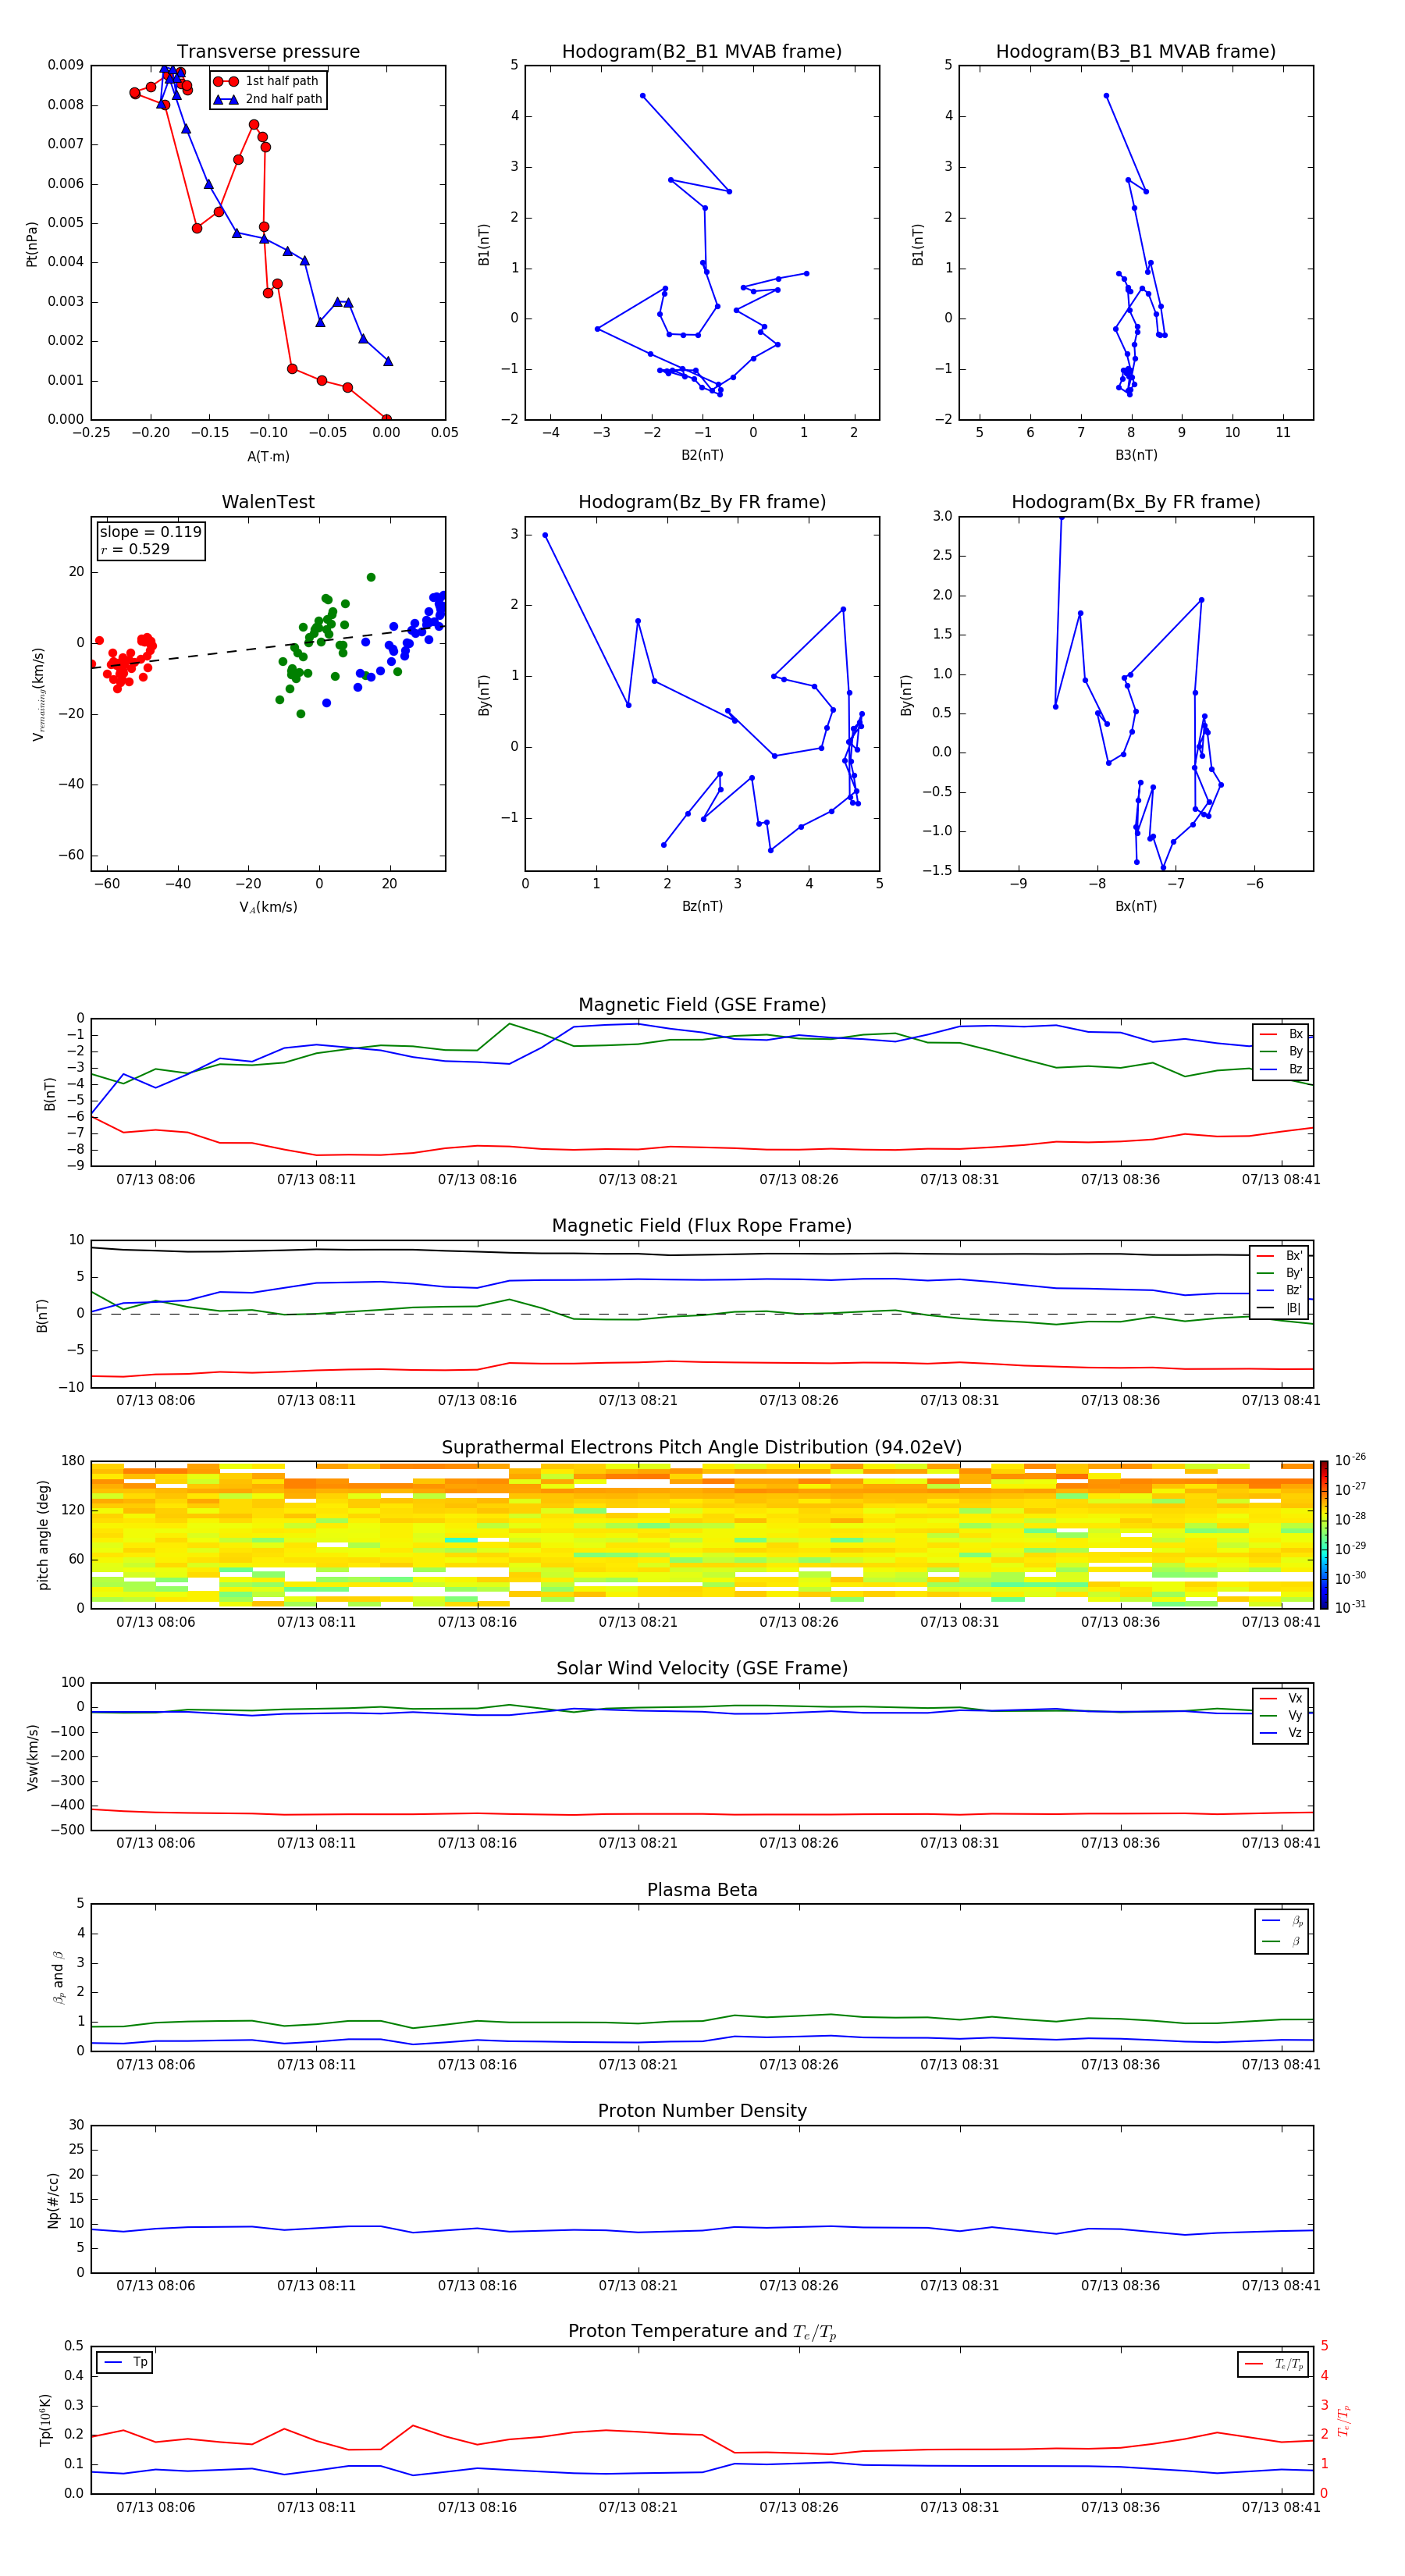Screen dimensions: 1405x2576
Task: Click the Vy legend entry
Action: point(1282,1715)
